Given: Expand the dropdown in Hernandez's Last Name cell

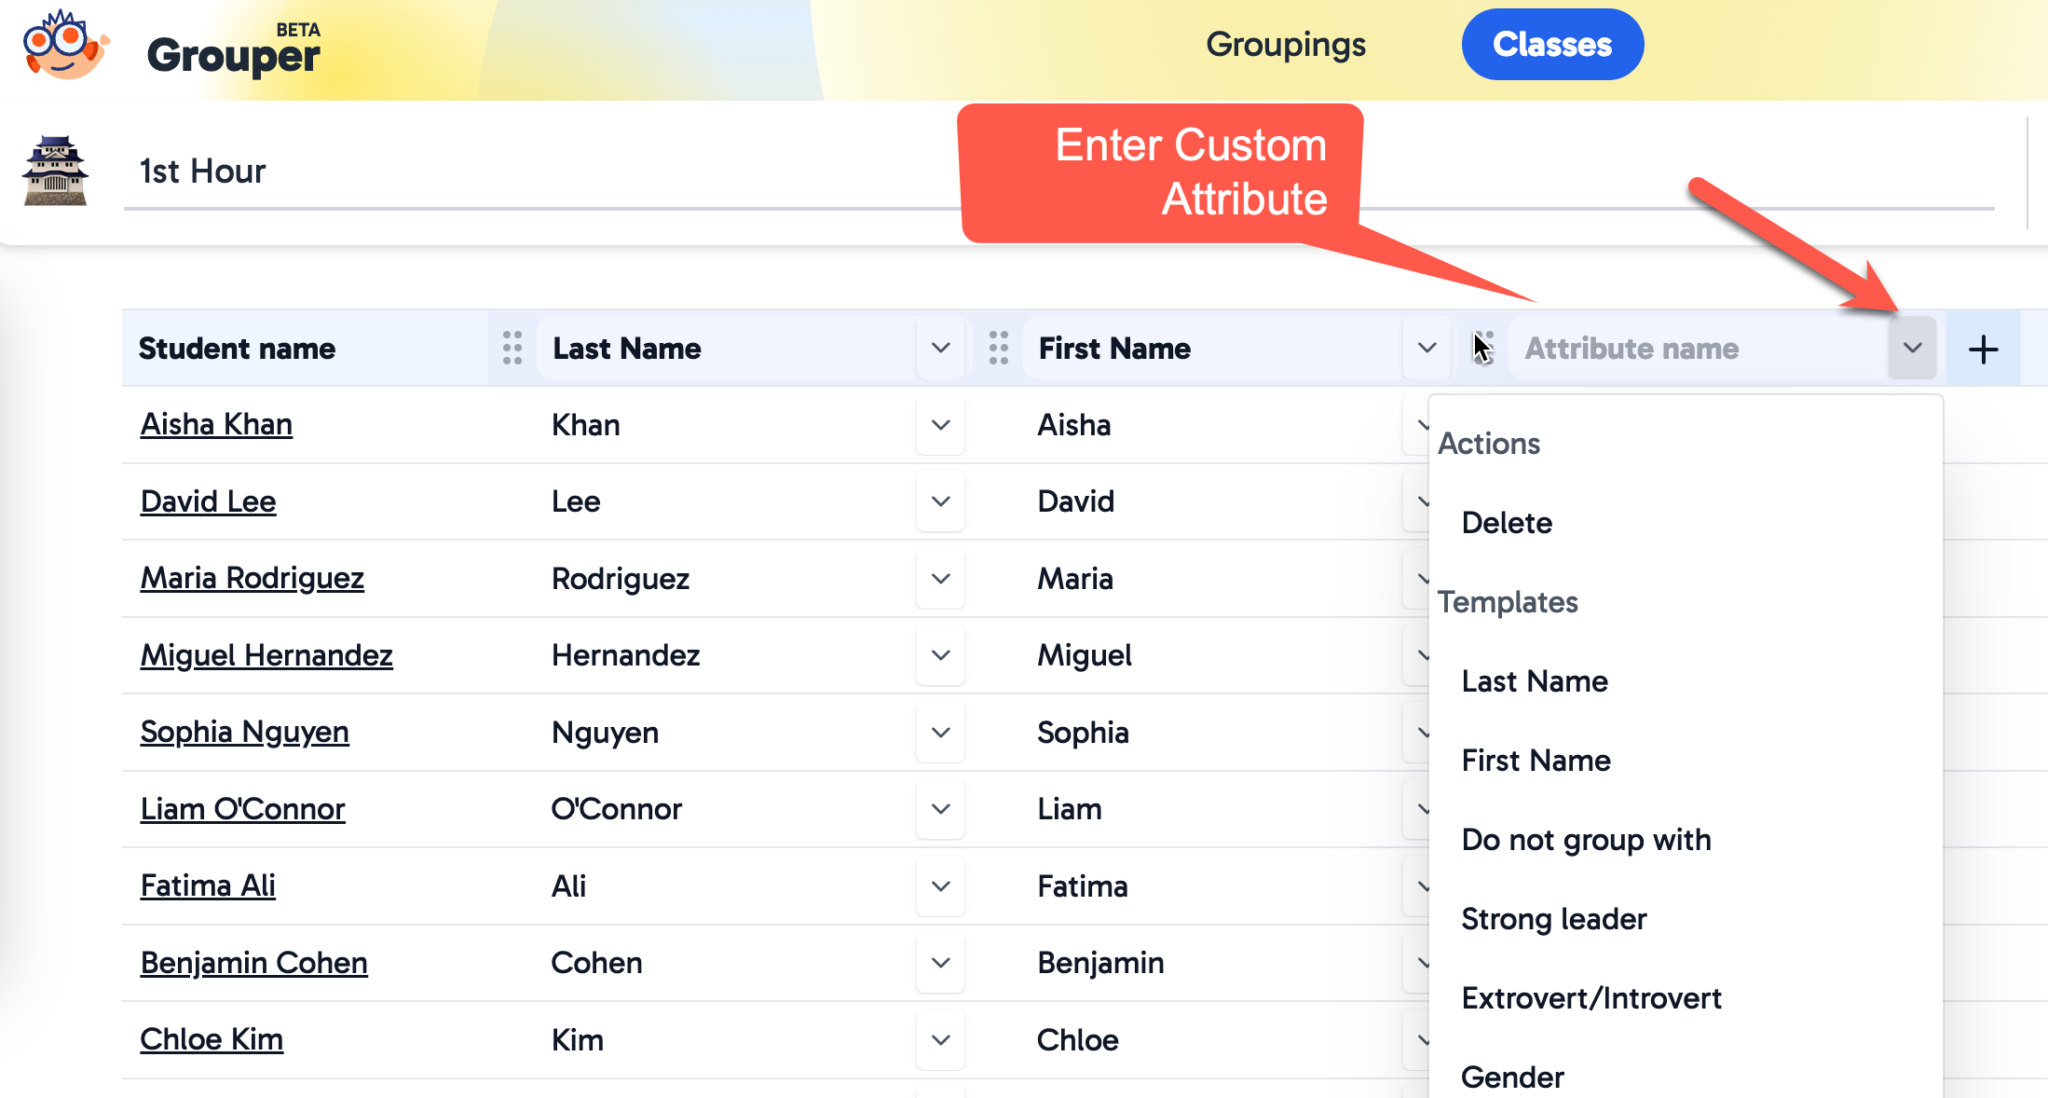Looking at the screenshot, I should 940,656.
